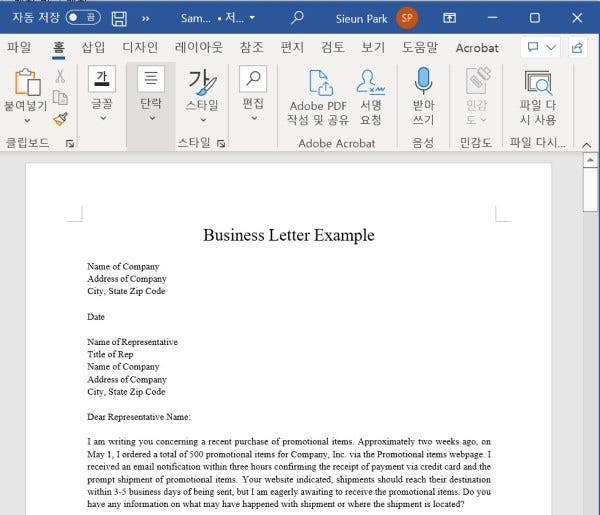Open the 도움말 tab
Screen dimensions: 600x515
point(420,47)
